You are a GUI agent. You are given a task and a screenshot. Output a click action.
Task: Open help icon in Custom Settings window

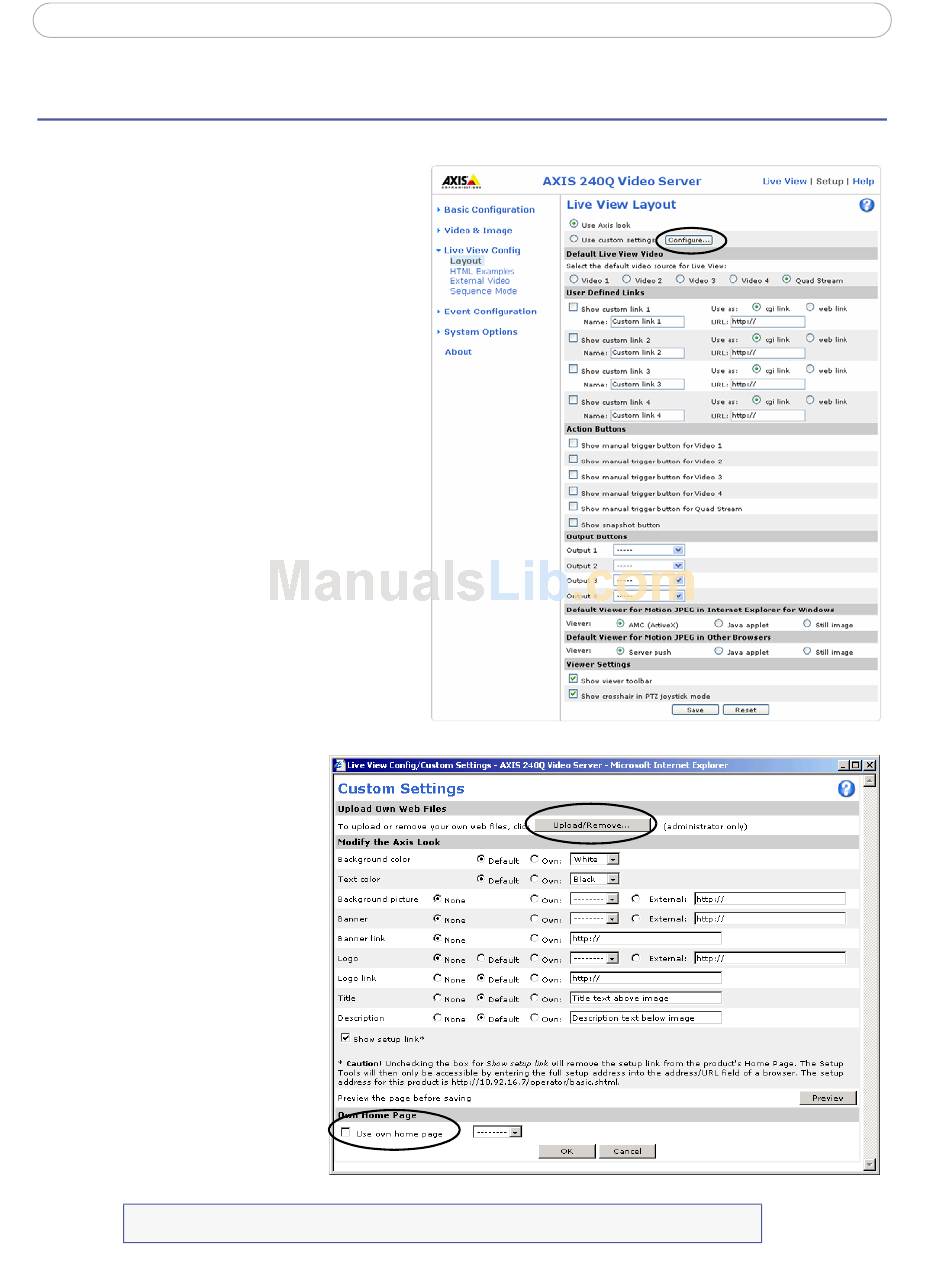847,789
